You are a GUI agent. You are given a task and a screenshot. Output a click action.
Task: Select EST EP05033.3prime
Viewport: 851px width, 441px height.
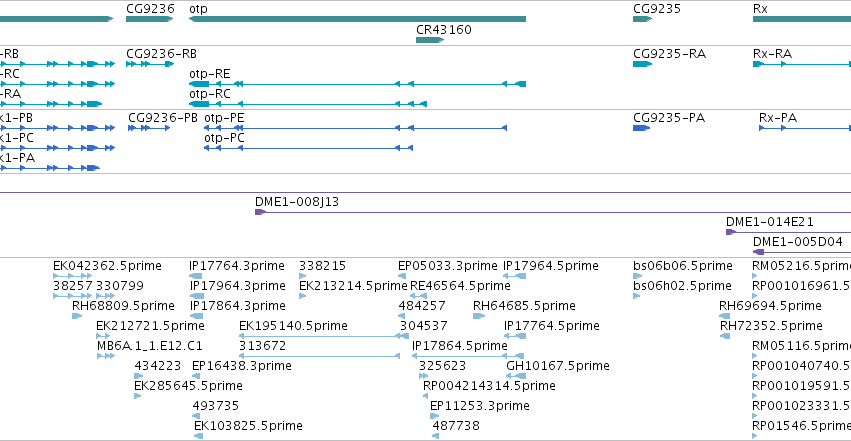click(x=402, y=276)
